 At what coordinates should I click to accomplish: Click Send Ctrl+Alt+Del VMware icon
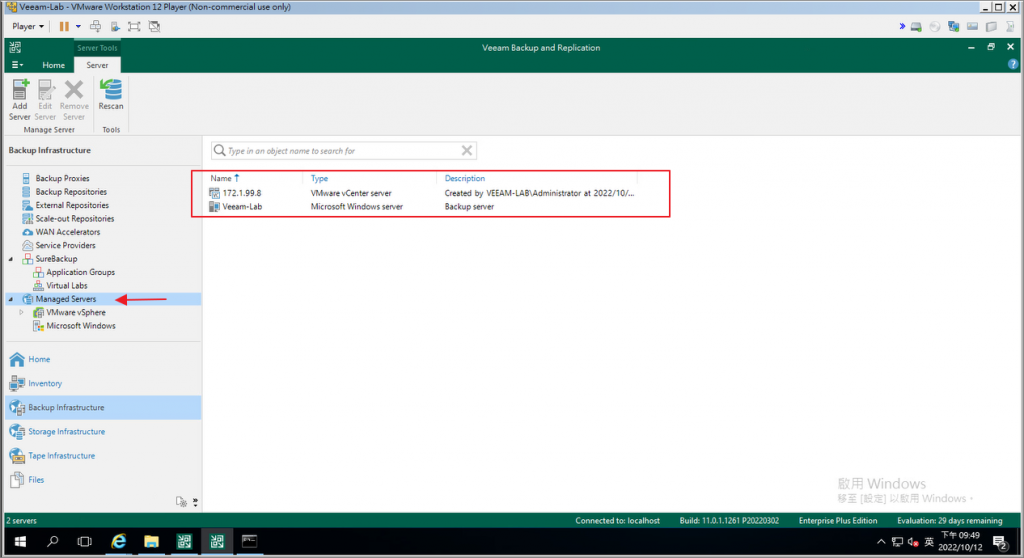[x=95, y=27]
